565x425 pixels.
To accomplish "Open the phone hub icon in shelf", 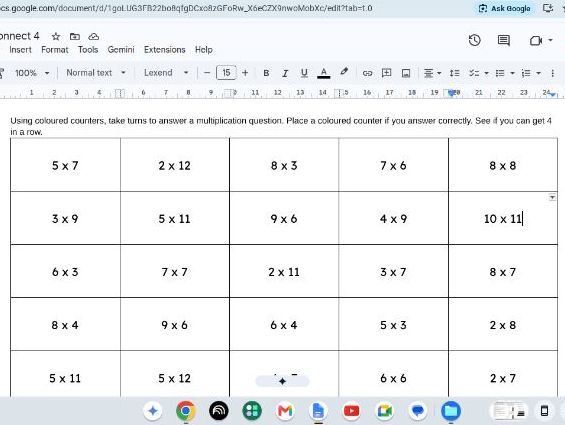I will (544, 411).
